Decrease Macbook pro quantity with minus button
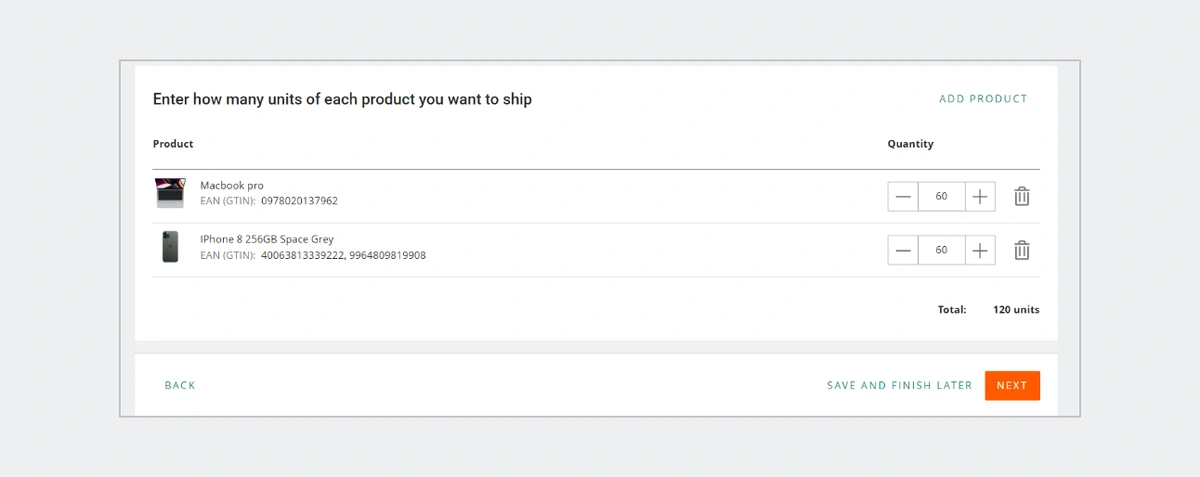This screenshot has width=1200, height=477. point(903,197)
